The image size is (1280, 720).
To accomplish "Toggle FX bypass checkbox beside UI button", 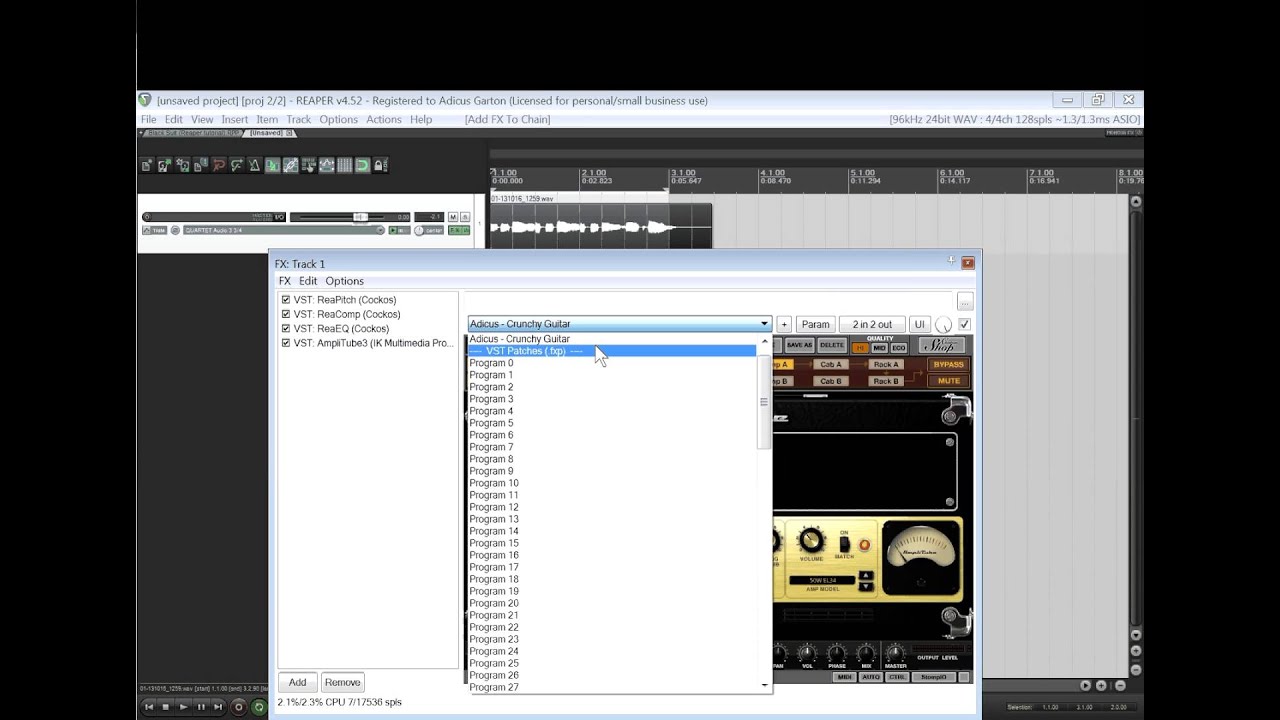I will 964,324.
